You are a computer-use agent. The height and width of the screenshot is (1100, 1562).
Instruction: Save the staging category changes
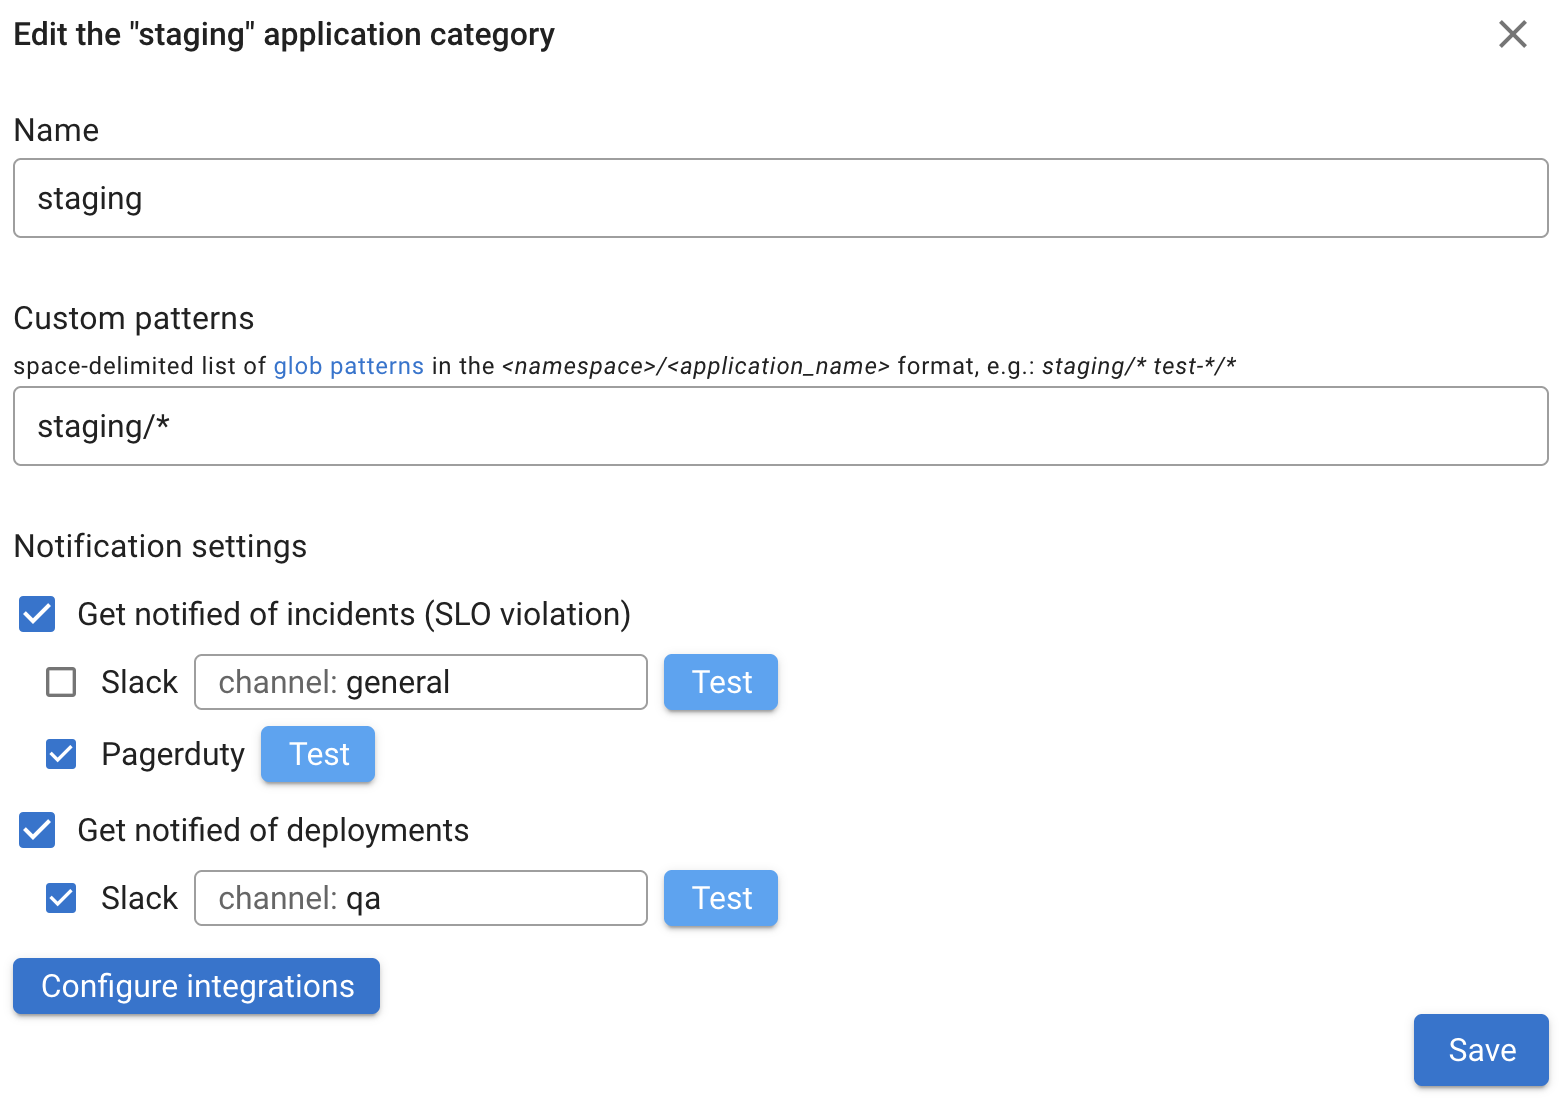[1481, 1050]
